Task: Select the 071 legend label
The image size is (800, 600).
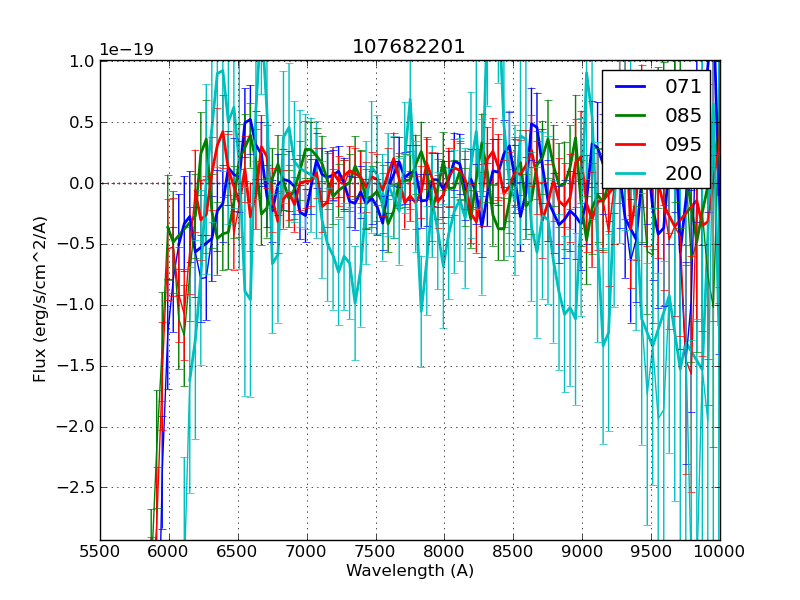Action: tap(683, 87)
